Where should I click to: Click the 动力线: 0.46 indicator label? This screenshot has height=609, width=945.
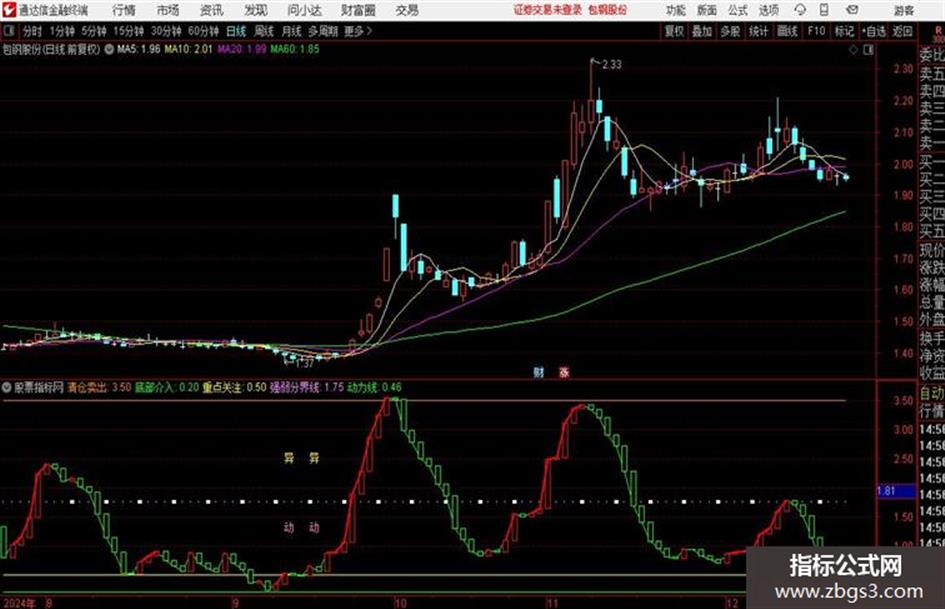pos(374,387)
